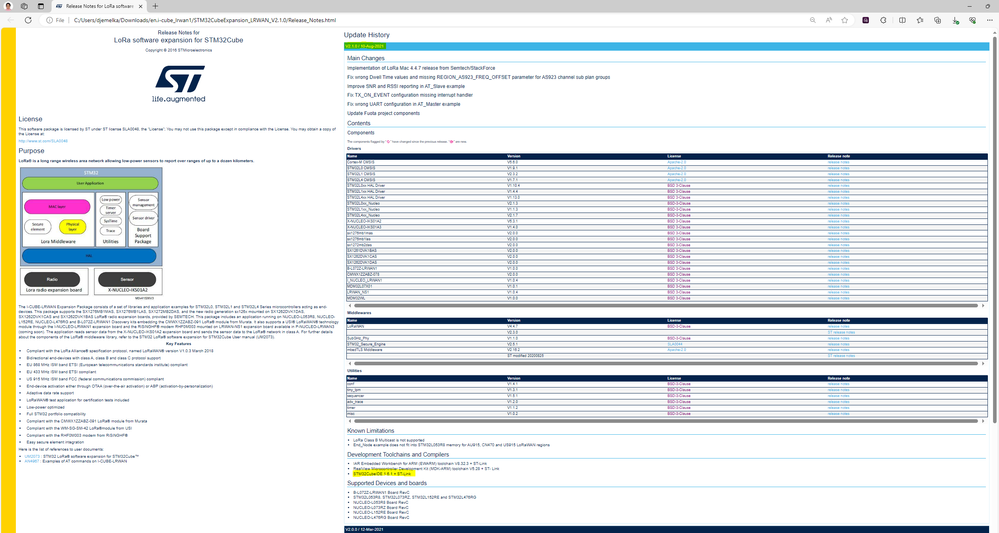Click the 'License' heading on the left
The width and height of the screenshot is (999, 533).
(31, 119)
